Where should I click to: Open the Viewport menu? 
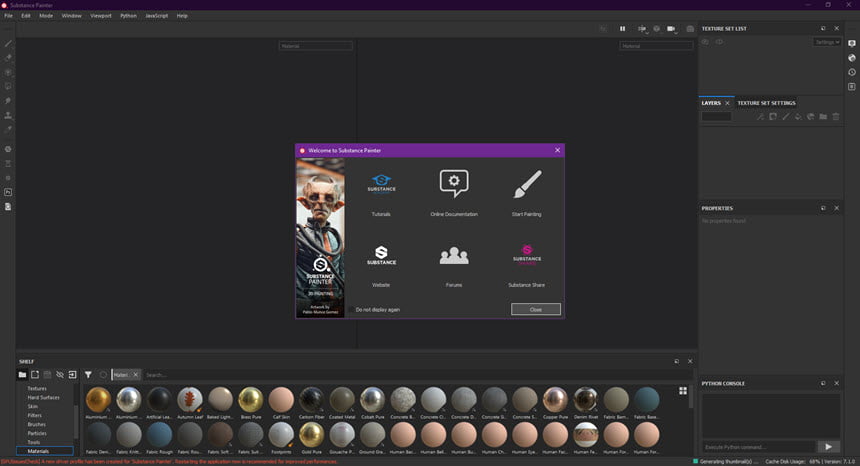tap(101, 16)
